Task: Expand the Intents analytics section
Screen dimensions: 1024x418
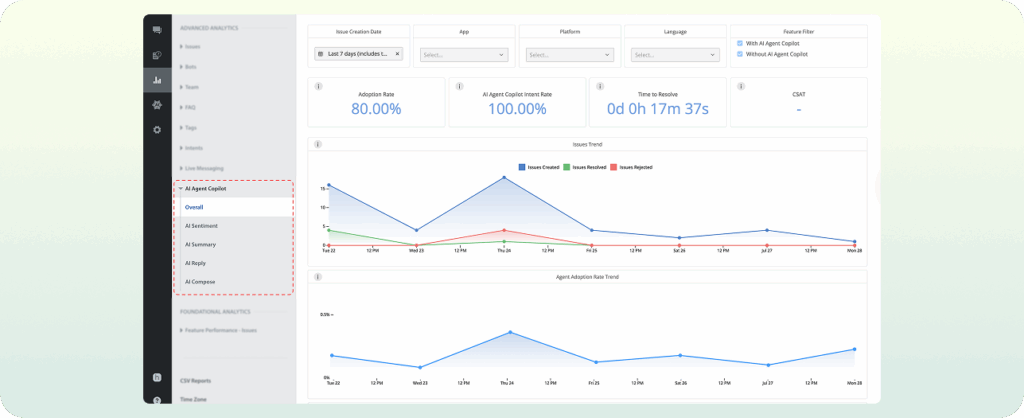Action: click(191, 148)
